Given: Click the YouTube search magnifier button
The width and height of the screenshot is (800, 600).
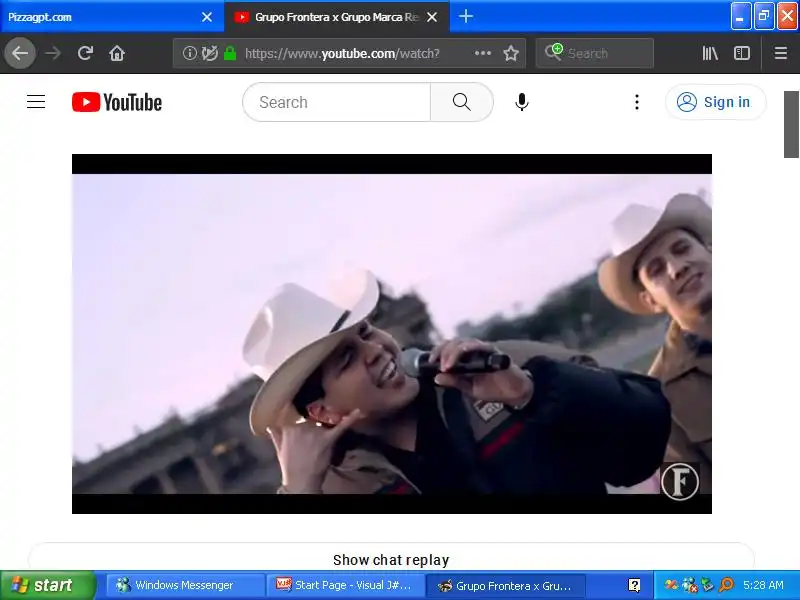Looking at the screenshot, I should point(462,102).
